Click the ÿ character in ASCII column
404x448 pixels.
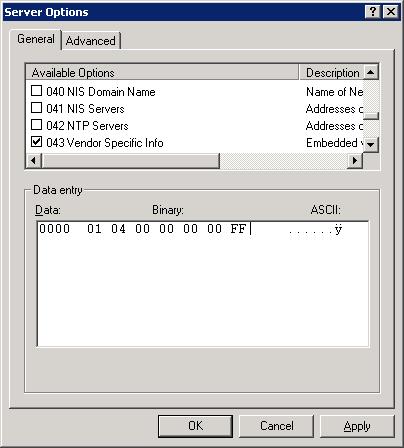click(x=338, y=229)
